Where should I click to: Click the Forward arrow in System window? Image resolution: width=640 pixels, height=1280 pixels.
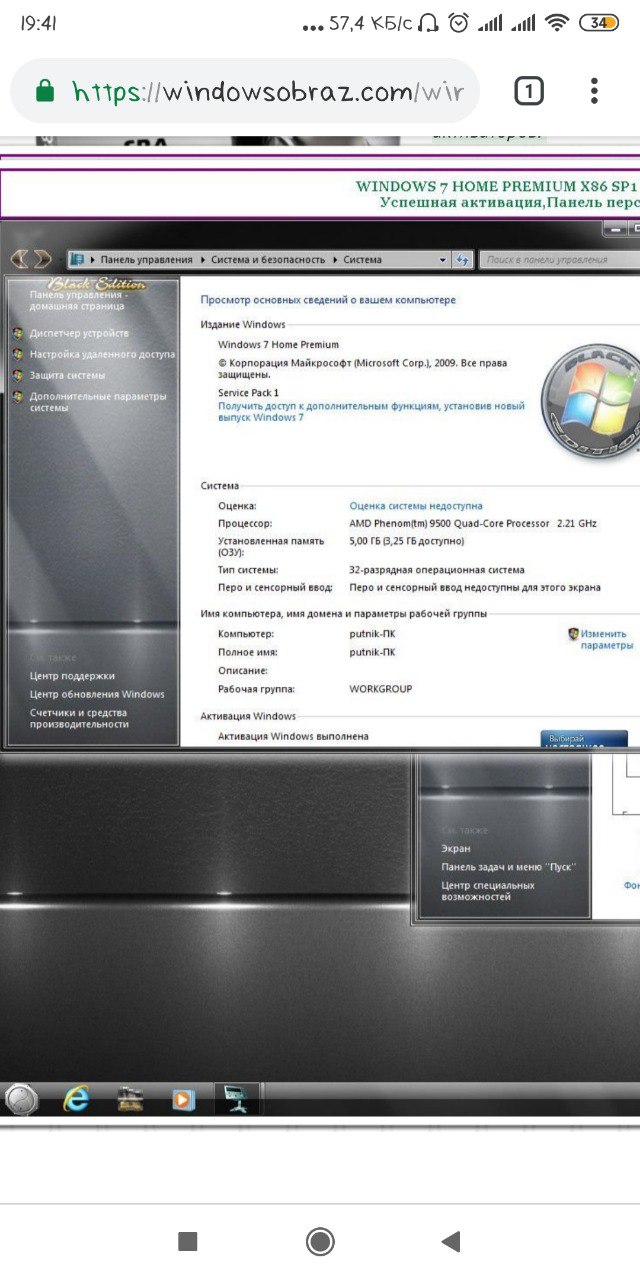click(x=42, y=259)
